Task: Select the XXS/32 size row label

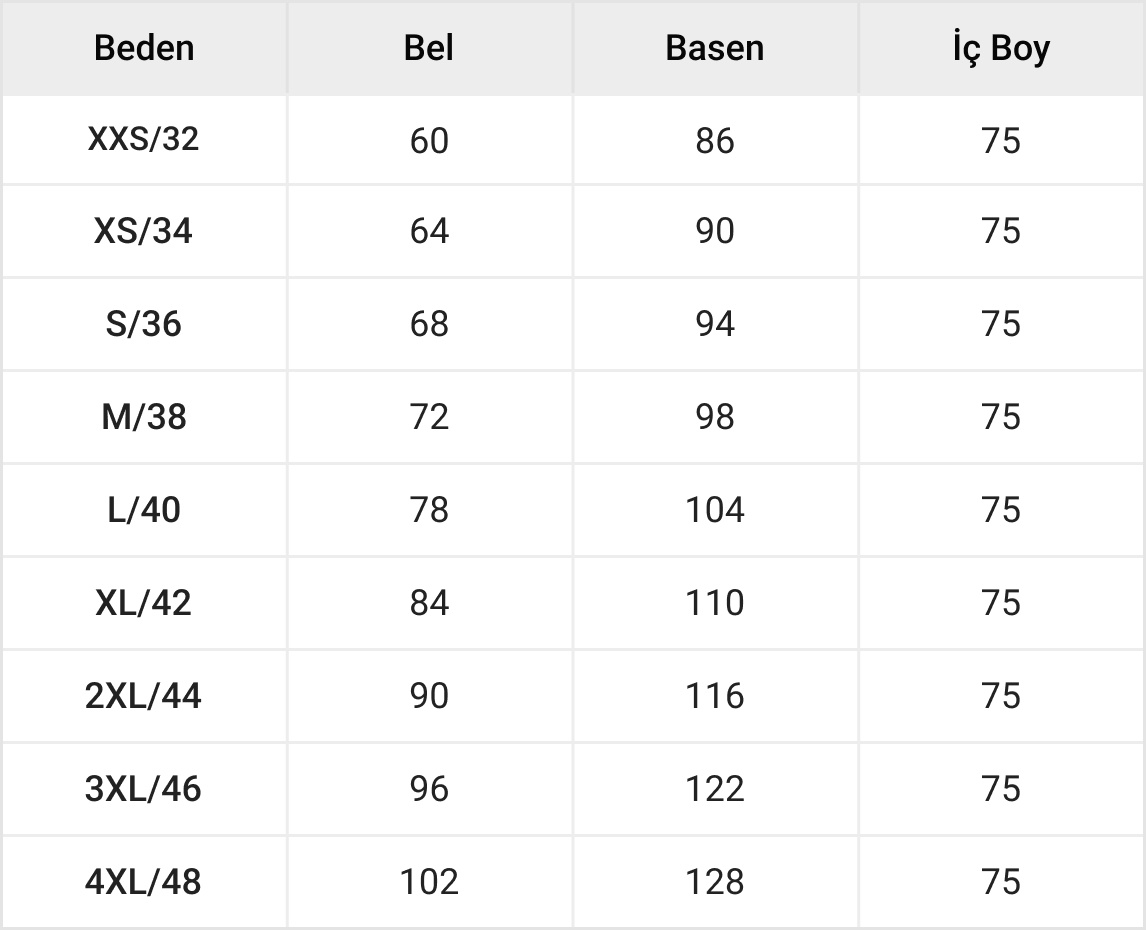Action: 144,139
